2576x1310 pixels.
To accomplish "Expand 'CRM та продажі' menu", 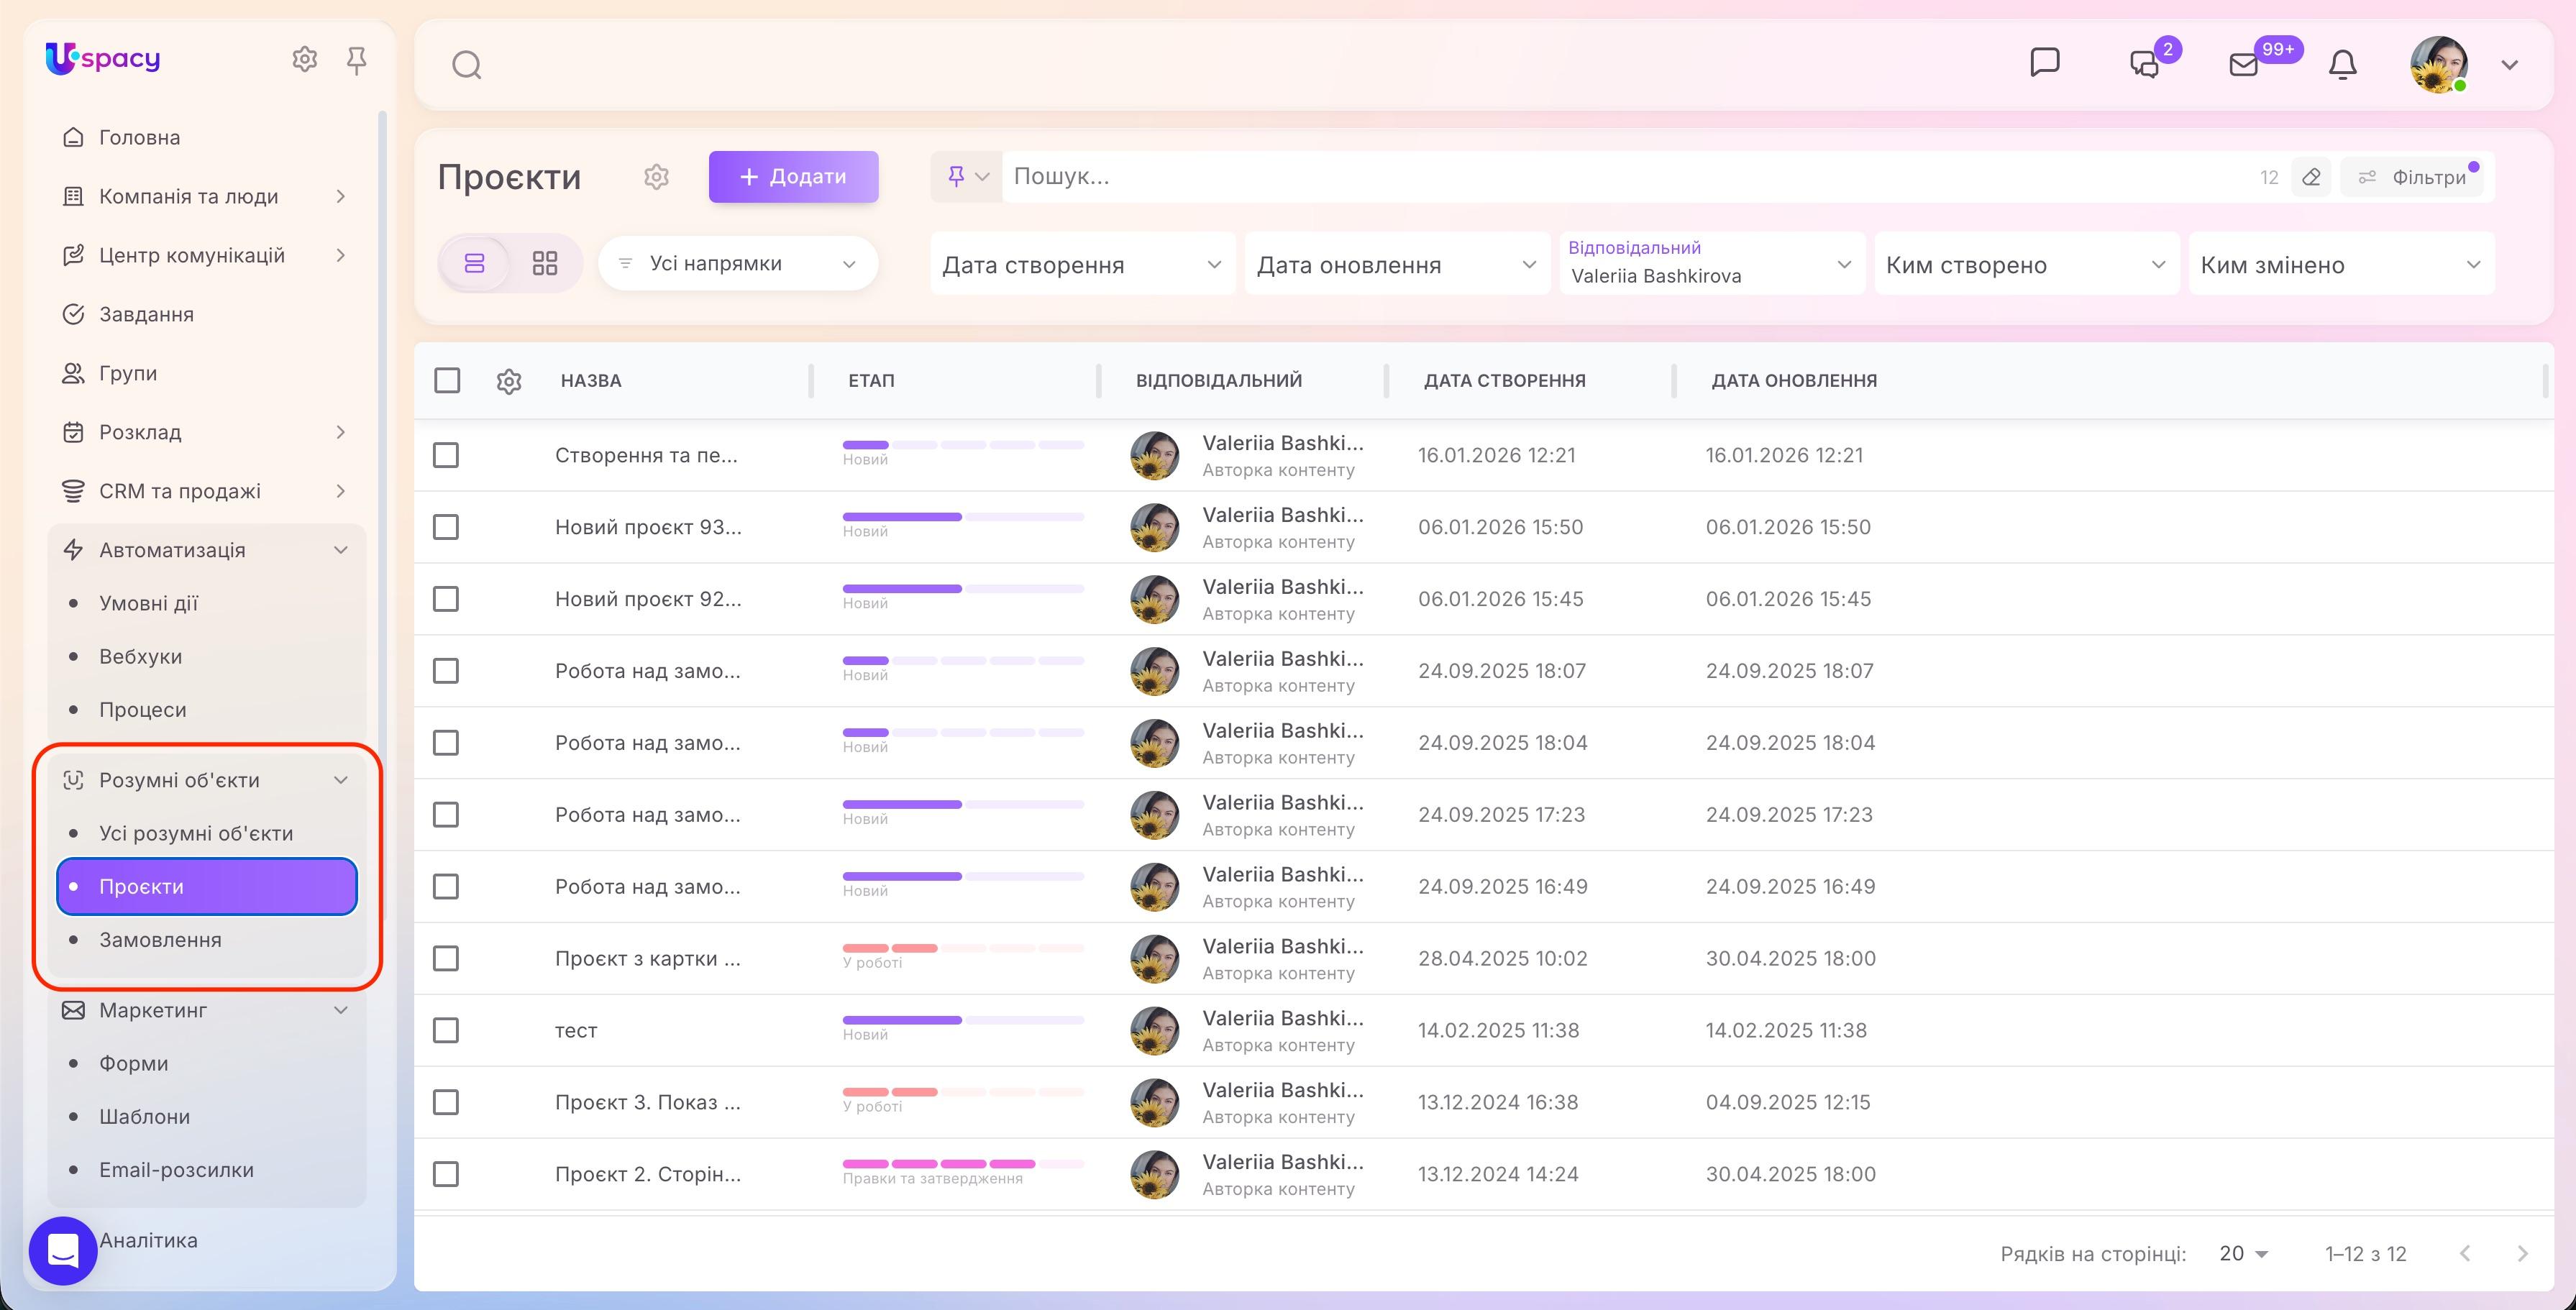I will pyautogui.click(x=206, y=491).
